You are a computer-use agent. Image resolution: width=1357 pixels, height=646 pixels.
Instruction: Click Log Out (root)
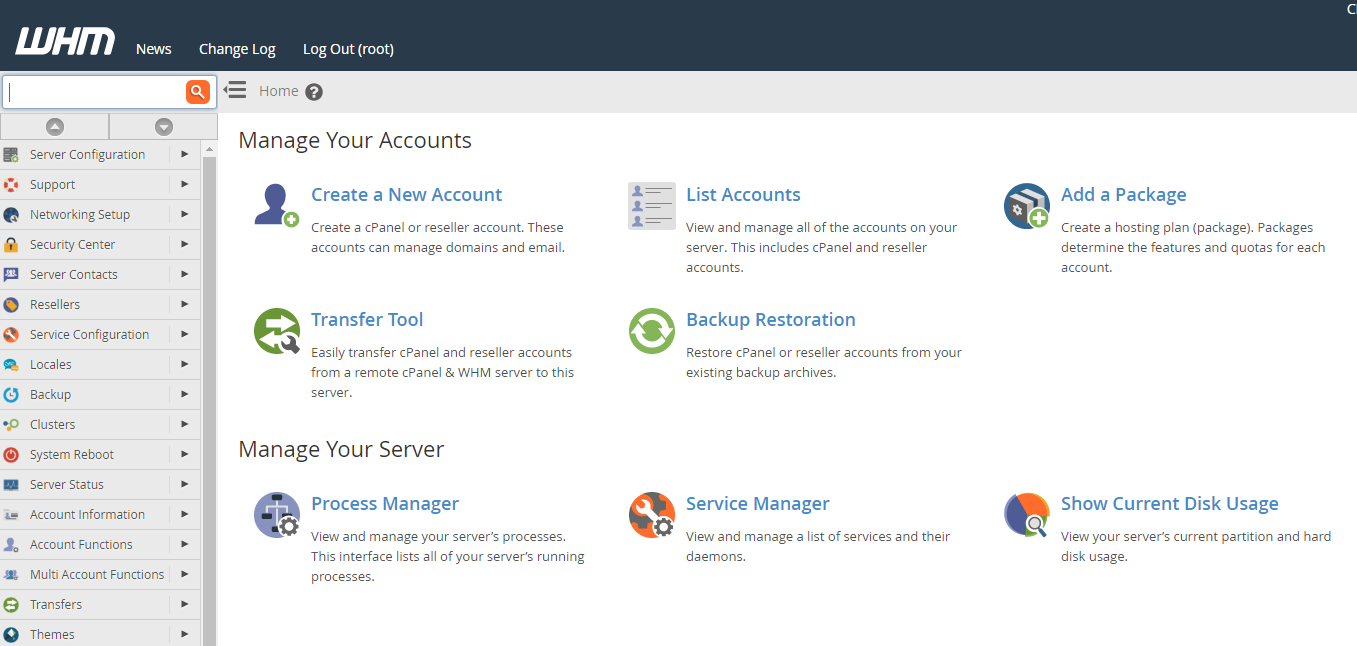coord(348,49)
